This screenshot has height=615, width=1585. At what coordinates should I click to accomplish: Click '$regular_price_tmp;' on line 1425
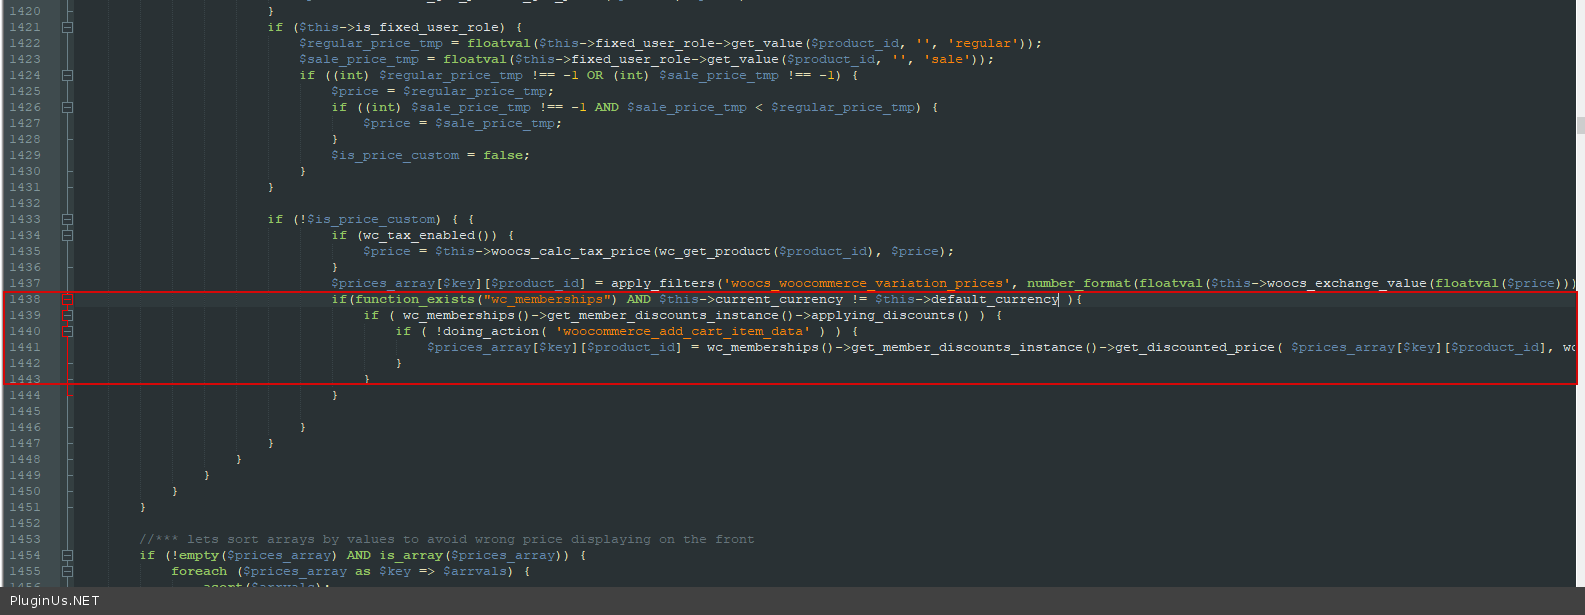click(478, 91)
